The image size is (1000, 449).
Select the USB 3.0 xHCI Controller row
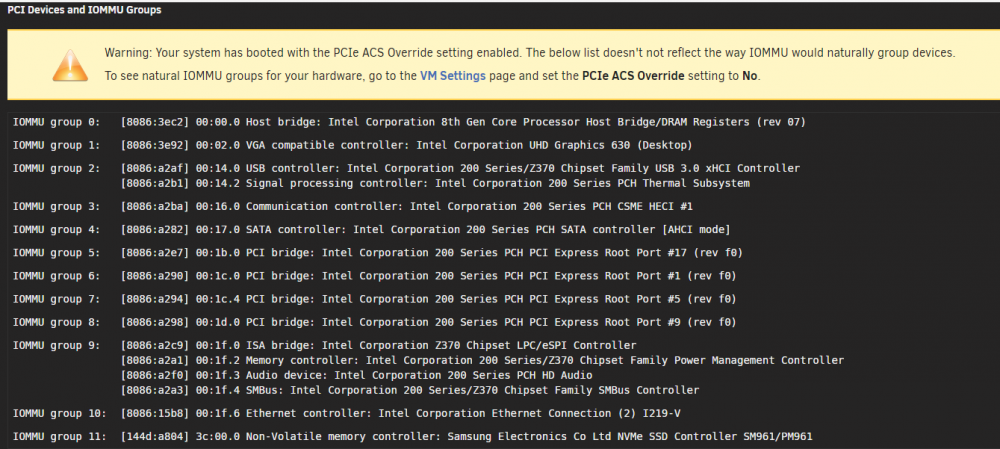click(460, 168)
